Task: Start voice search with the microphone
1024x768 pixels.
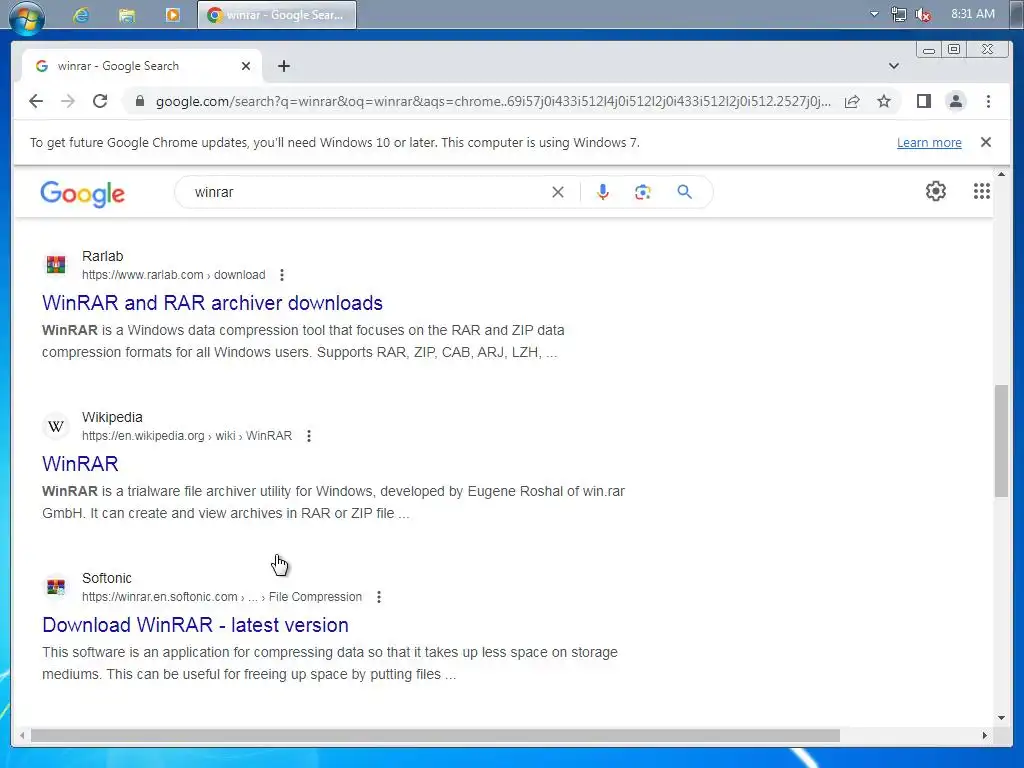Action: pos(603,192)
